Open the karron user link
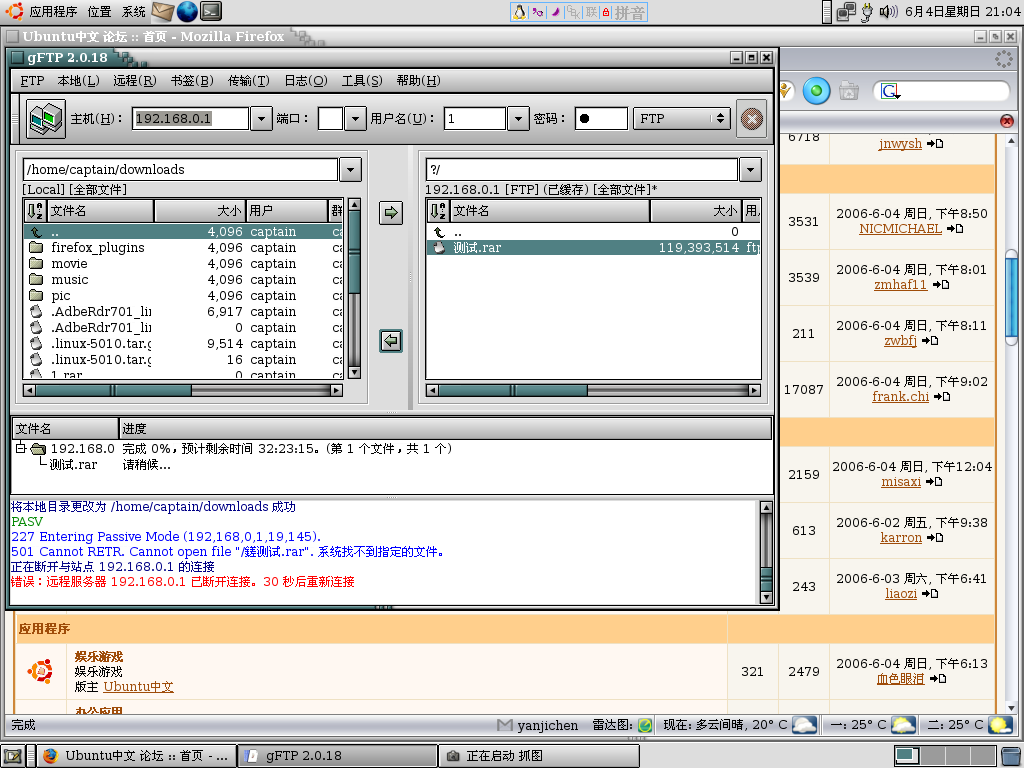 click(x=901, y=537)
